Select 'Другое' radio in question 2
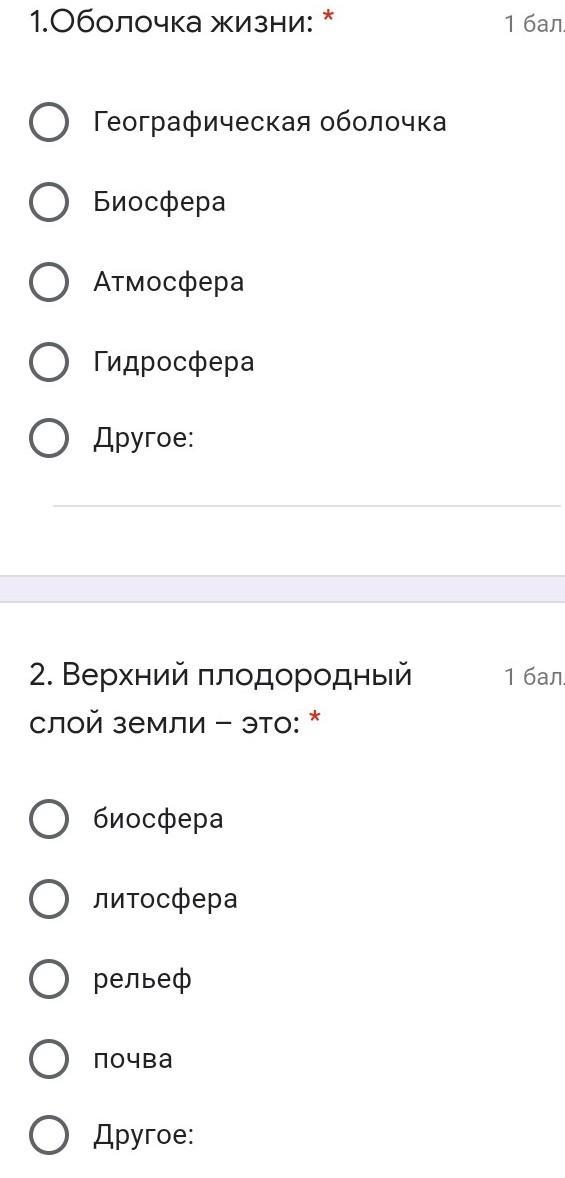This screenshot has width=565, height=1178. 49,1134
